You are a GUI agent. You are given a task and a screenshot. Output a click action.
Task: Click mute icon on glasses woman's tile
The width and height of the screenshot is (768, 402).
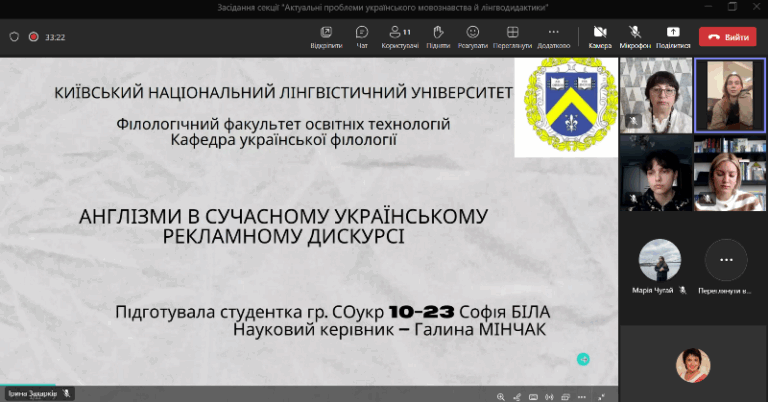[x=632, y=121]
